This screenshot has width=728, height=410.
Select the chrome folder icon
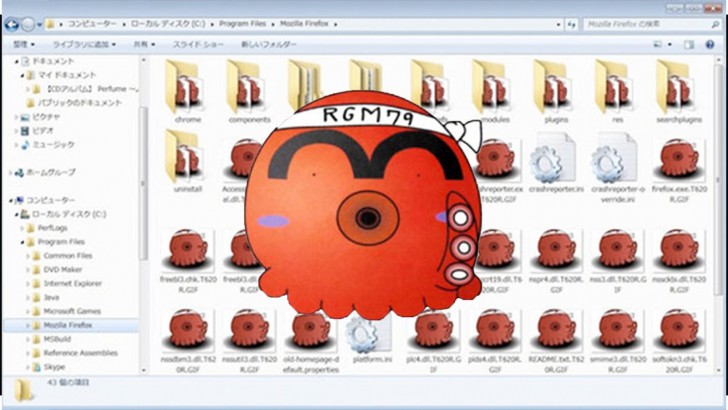coord(185,86)
